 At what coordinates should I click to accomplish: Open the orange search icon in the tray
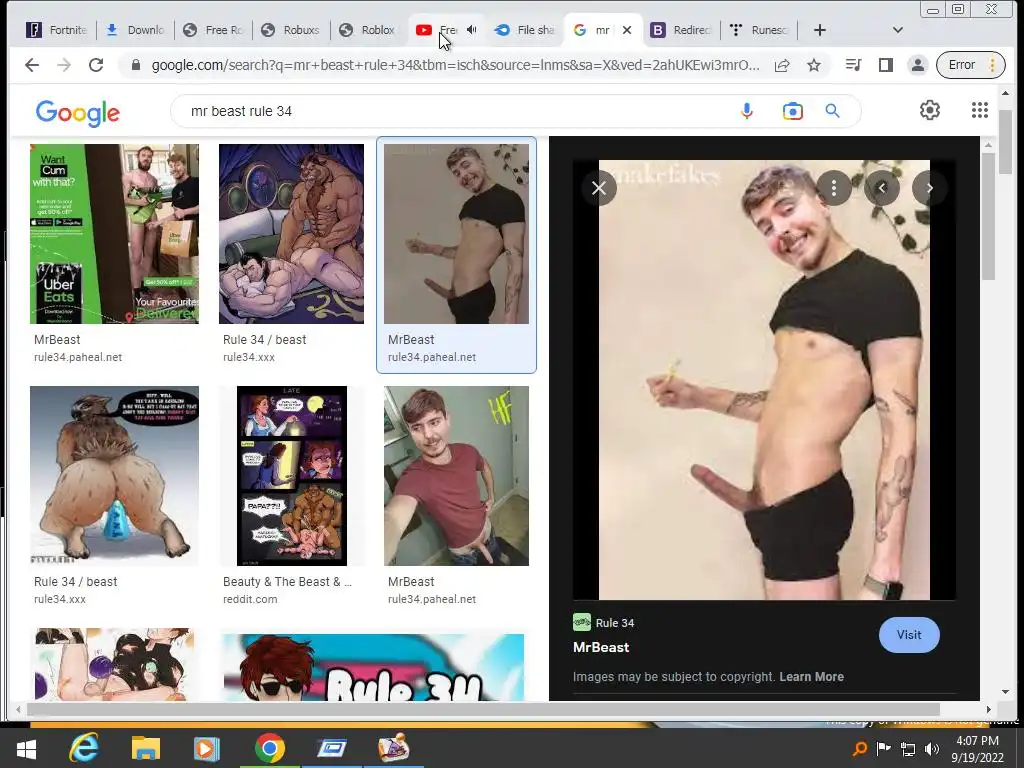[x=860, y=748]
